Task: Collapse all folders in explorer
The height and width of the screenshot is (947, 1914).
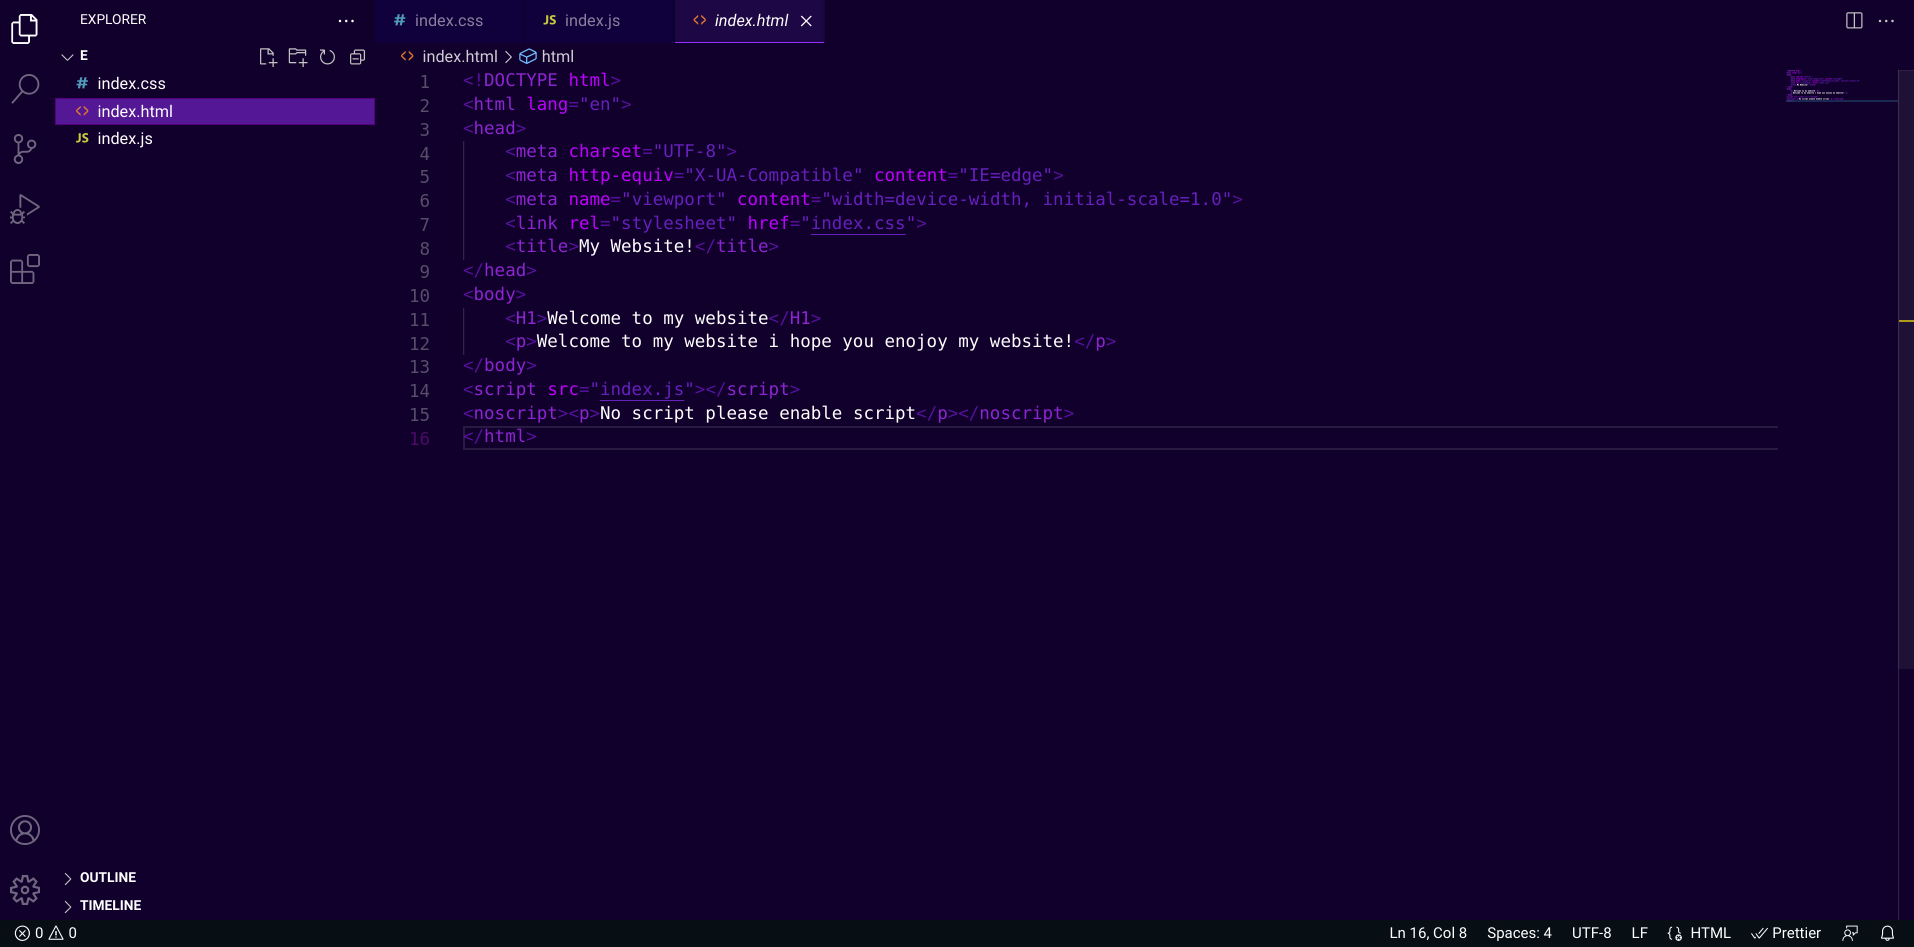Action: (357, 57)
